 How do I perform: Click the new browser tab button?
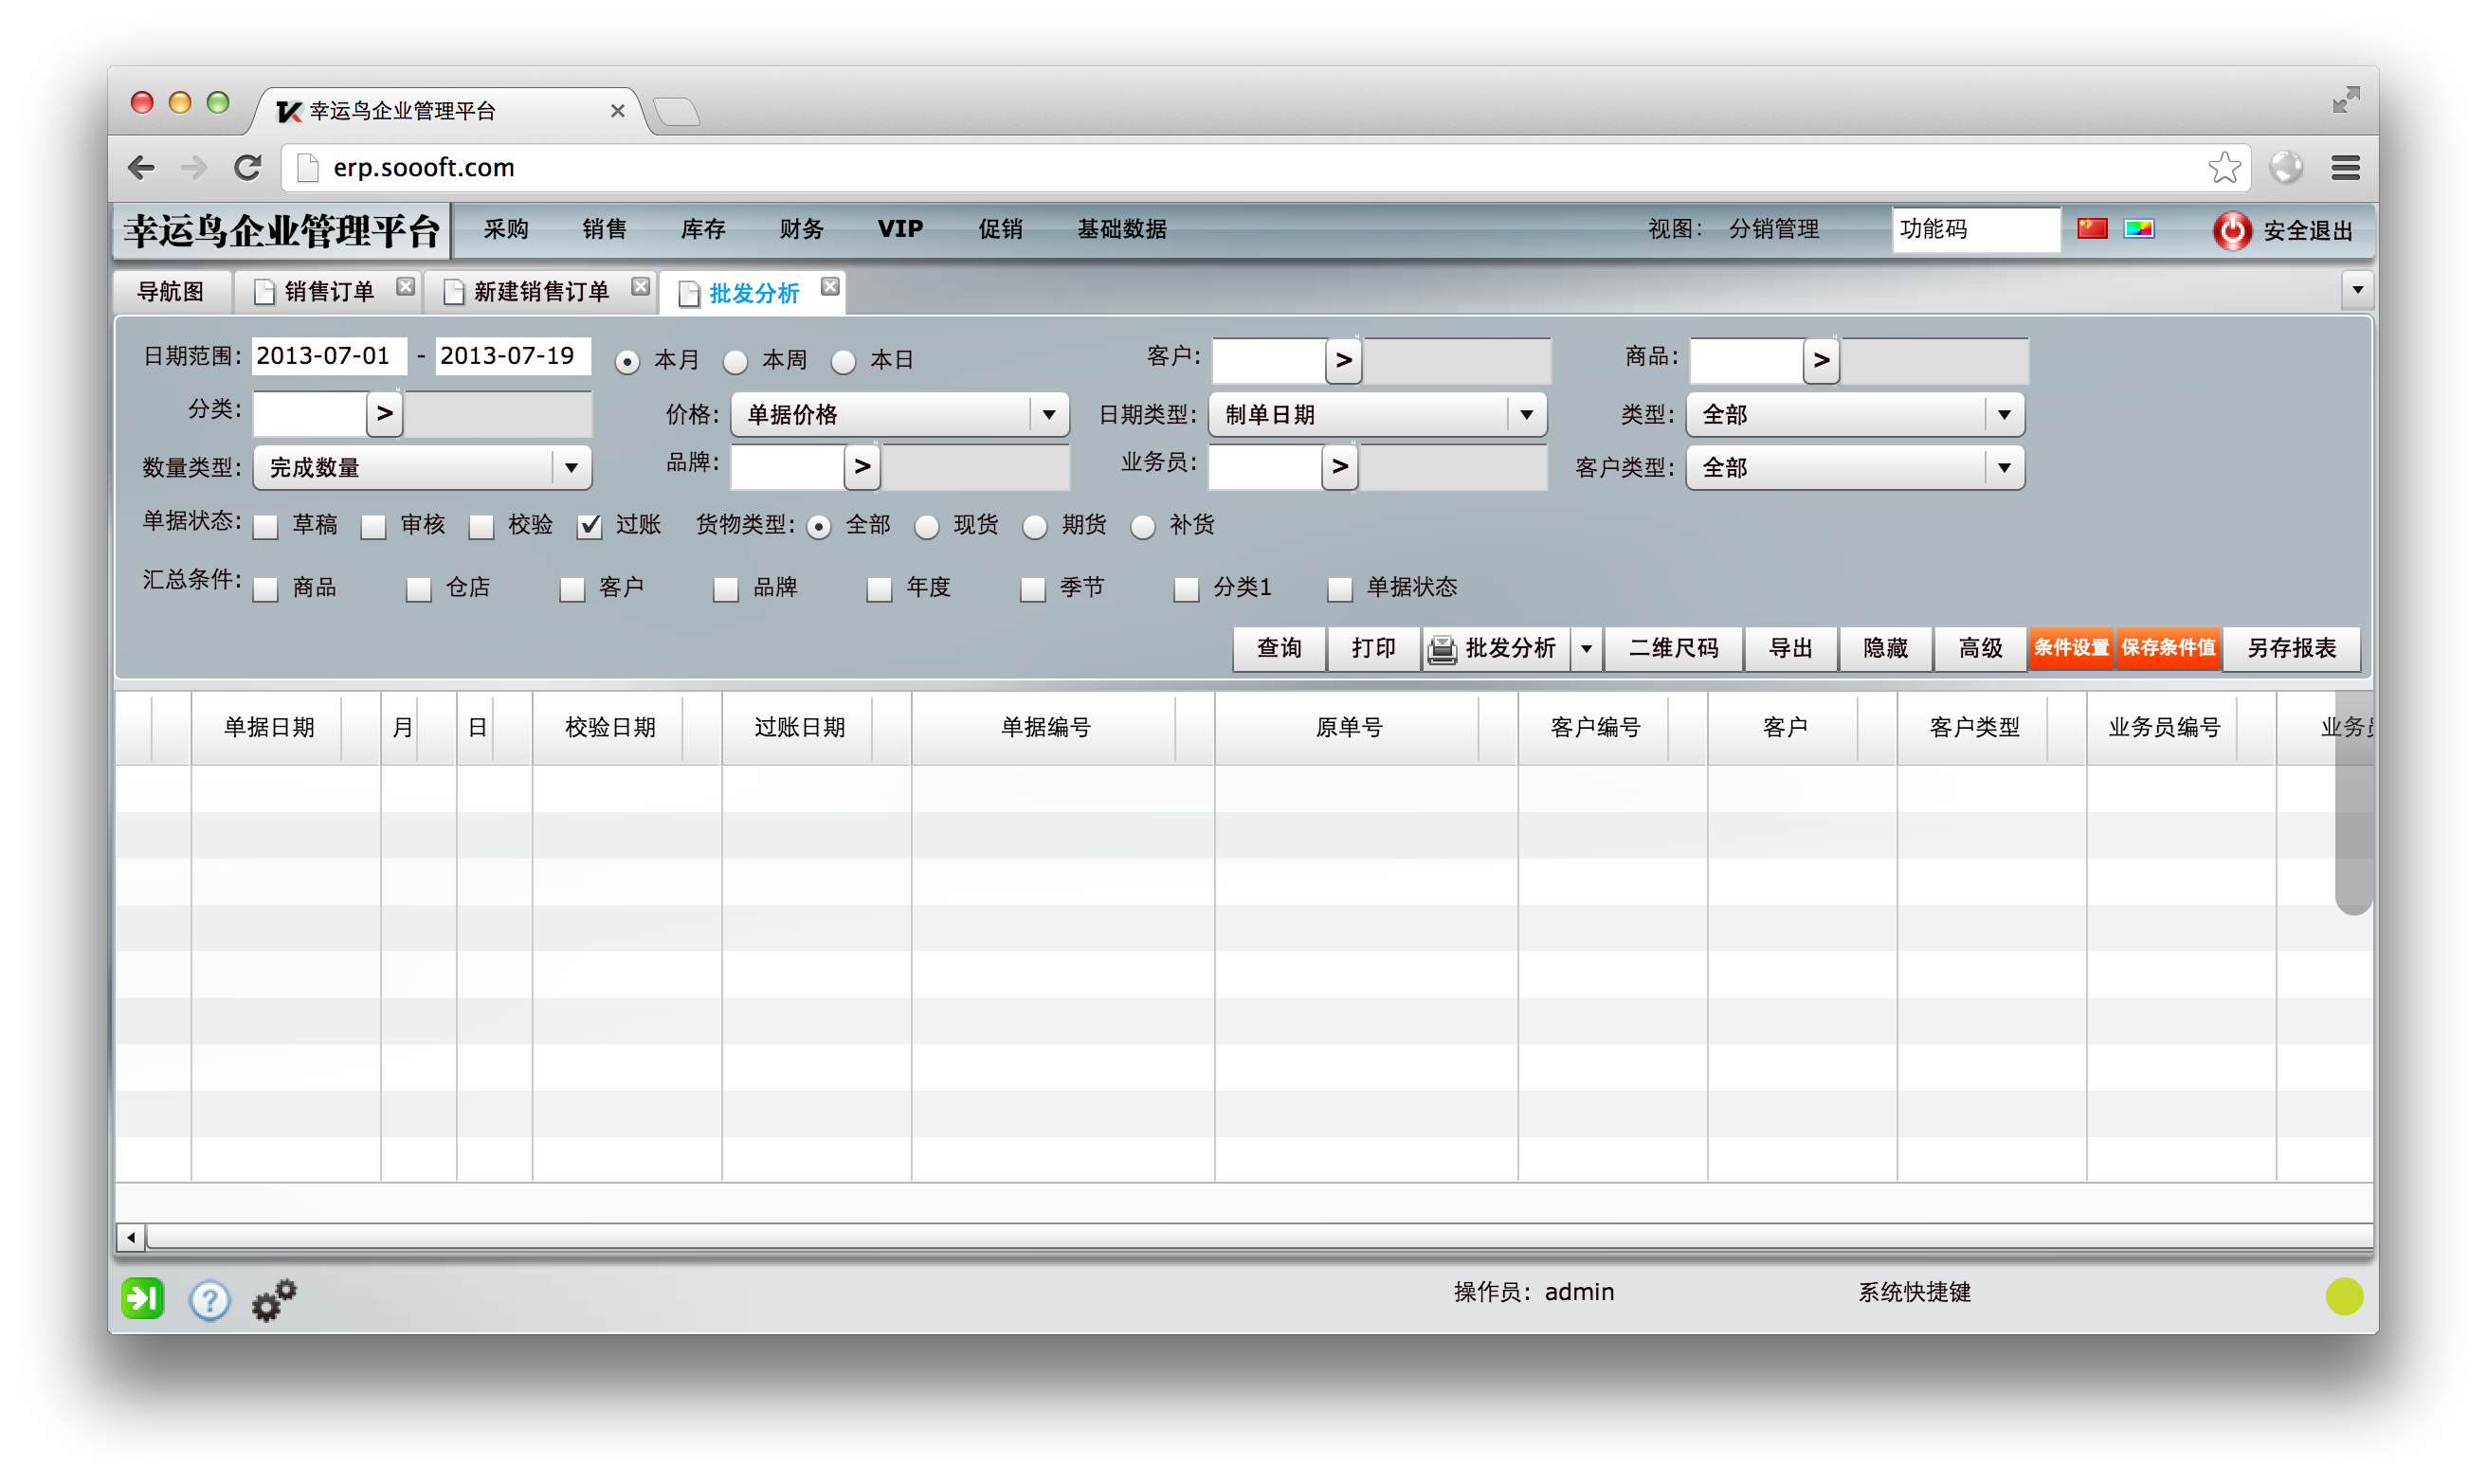(677, 111)
